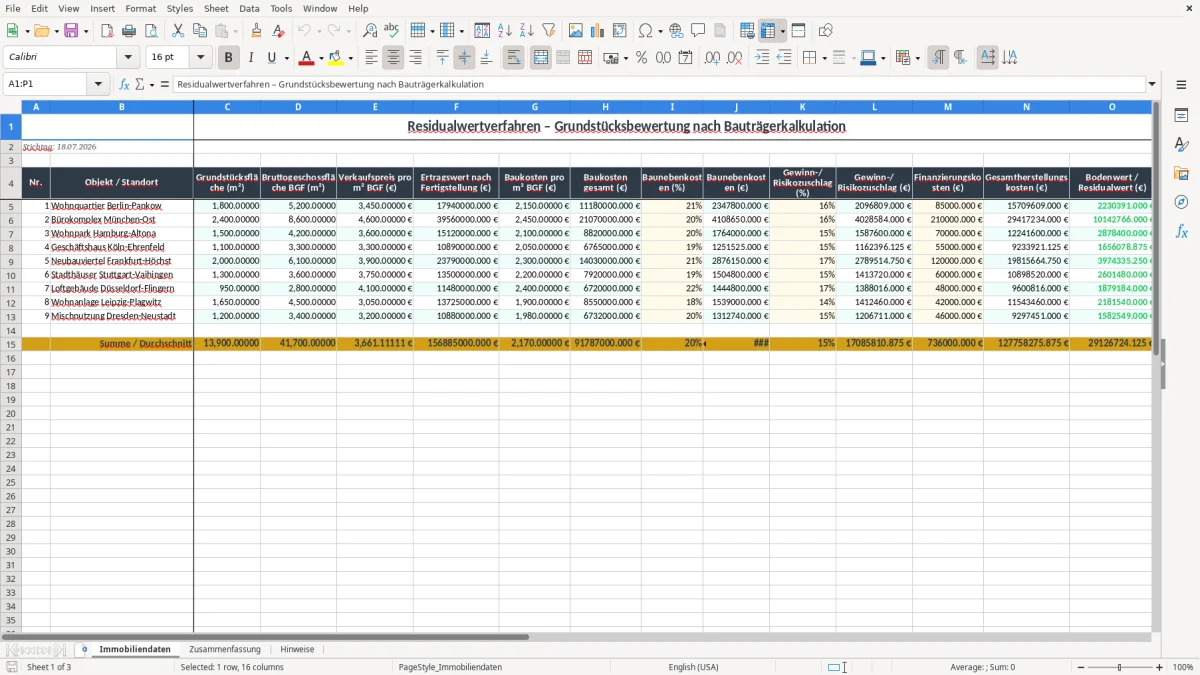Toggle Left-To-Right text direction

[x=938, y=58]
